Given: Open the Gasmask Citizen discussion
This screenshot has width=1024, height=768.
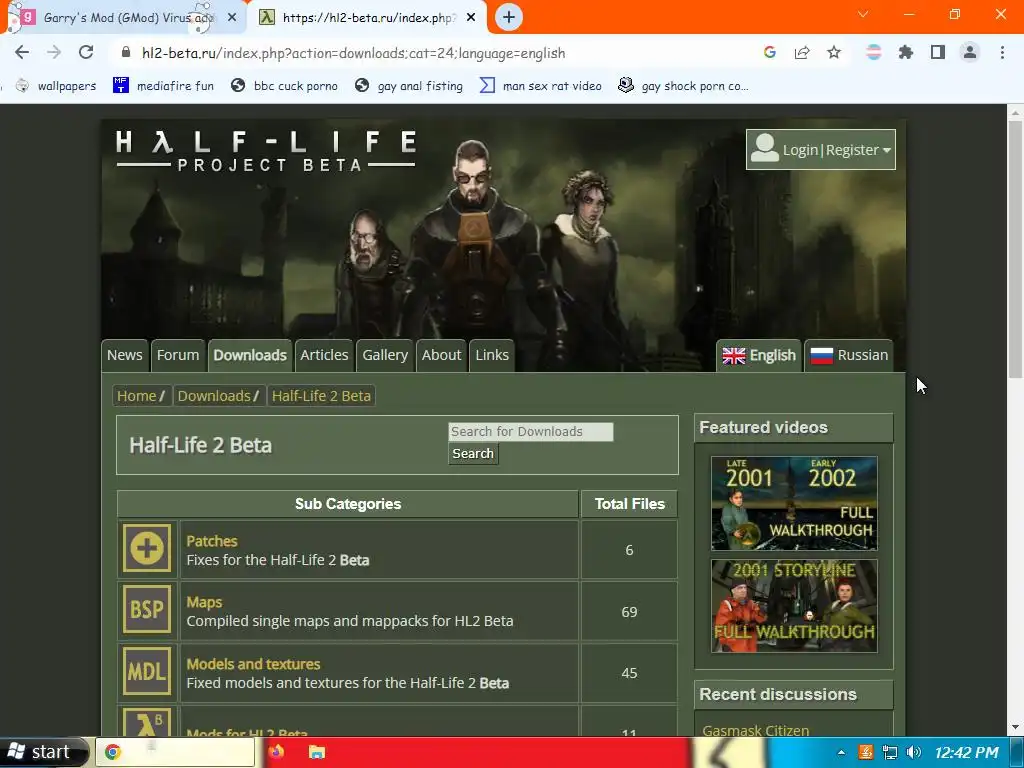Looking at the screenshot, I should pos(756,730).
